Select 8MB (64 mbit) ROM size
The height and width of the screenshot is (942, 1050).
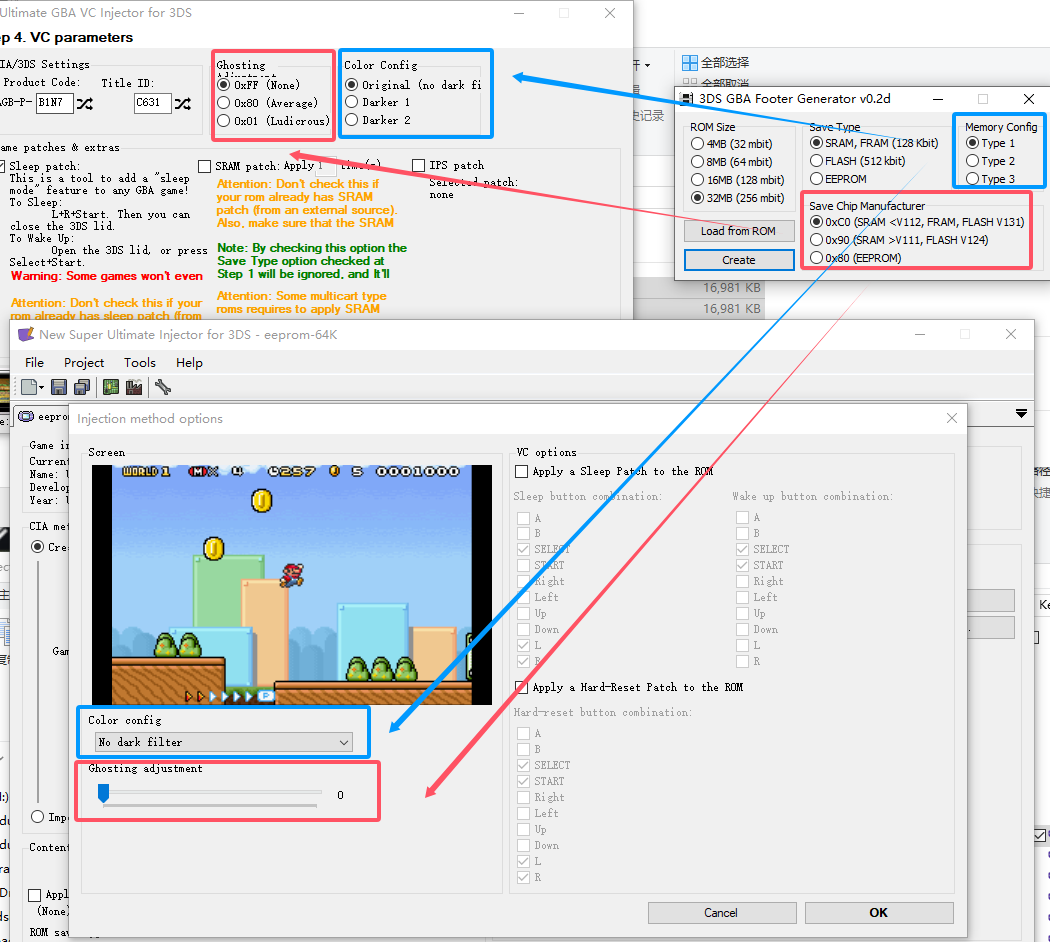coord(697,161)
